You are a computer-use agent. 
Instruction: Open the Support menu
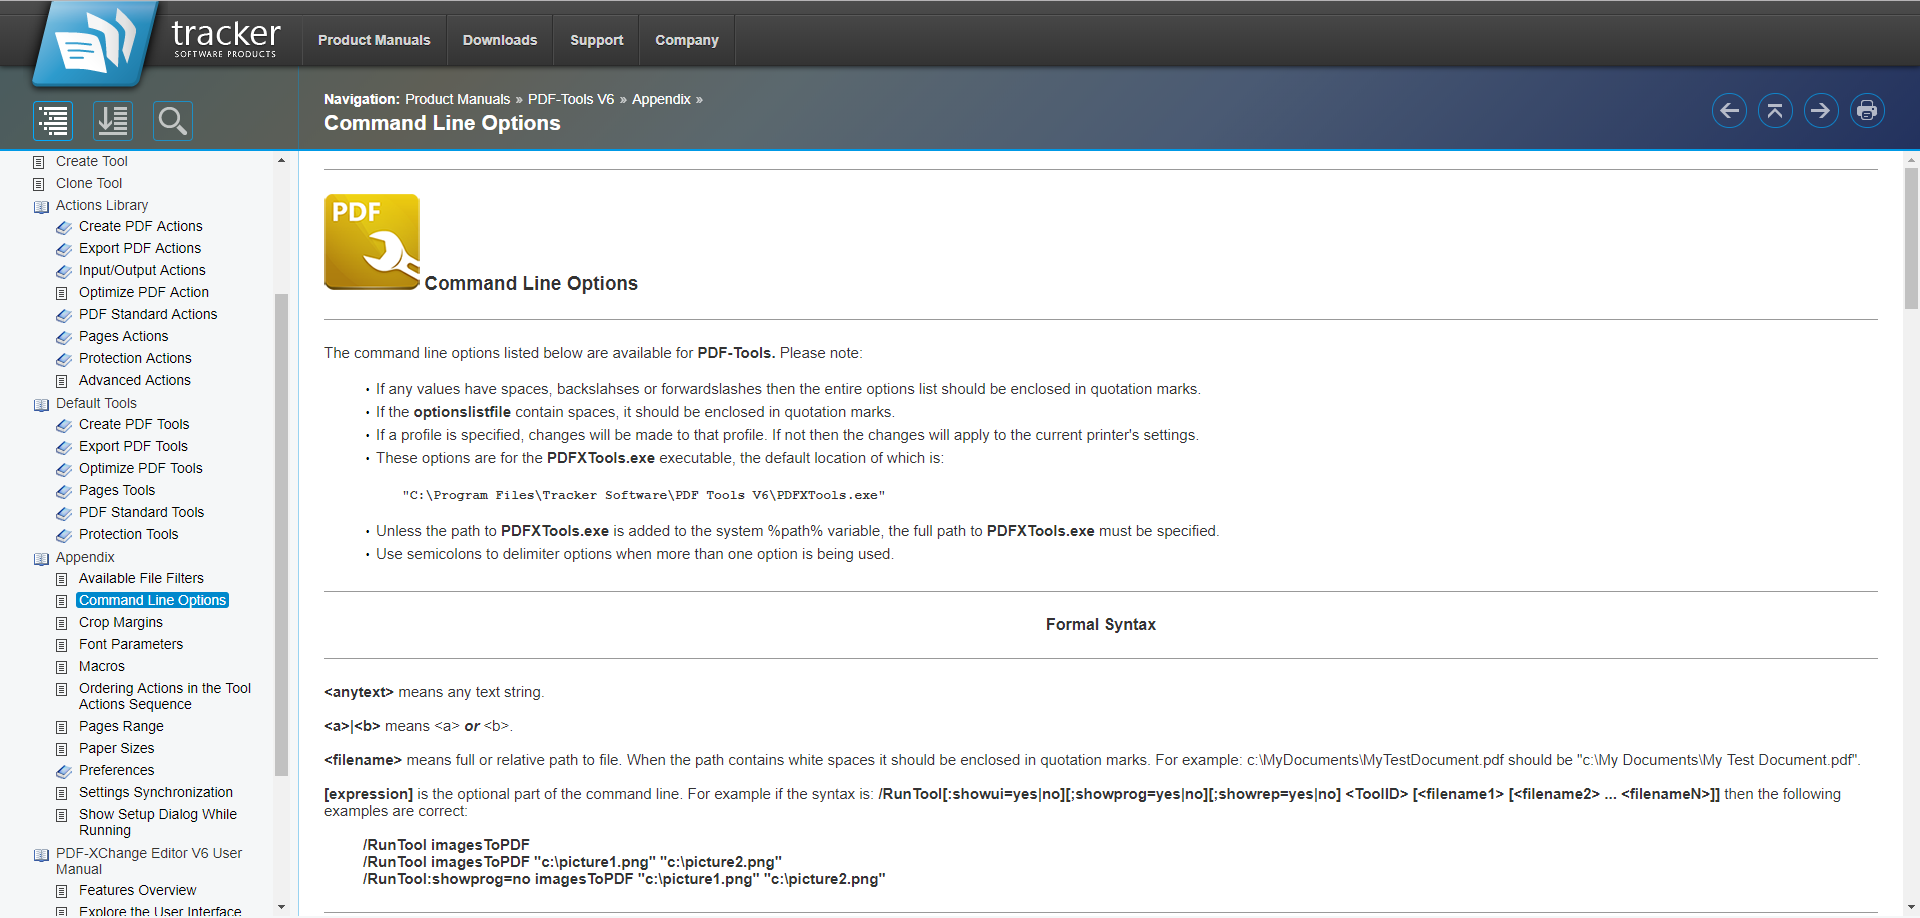pyautogui.click(x=596, y=40)
